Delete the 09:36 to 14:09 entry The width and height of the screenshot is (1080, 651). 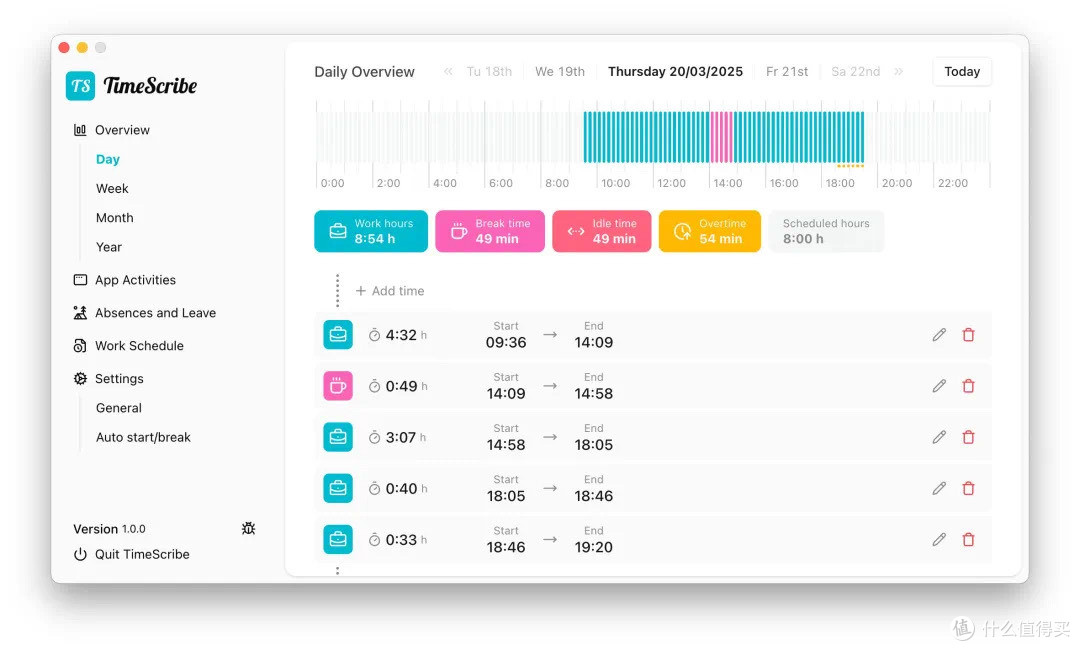(x=968, y=335)
